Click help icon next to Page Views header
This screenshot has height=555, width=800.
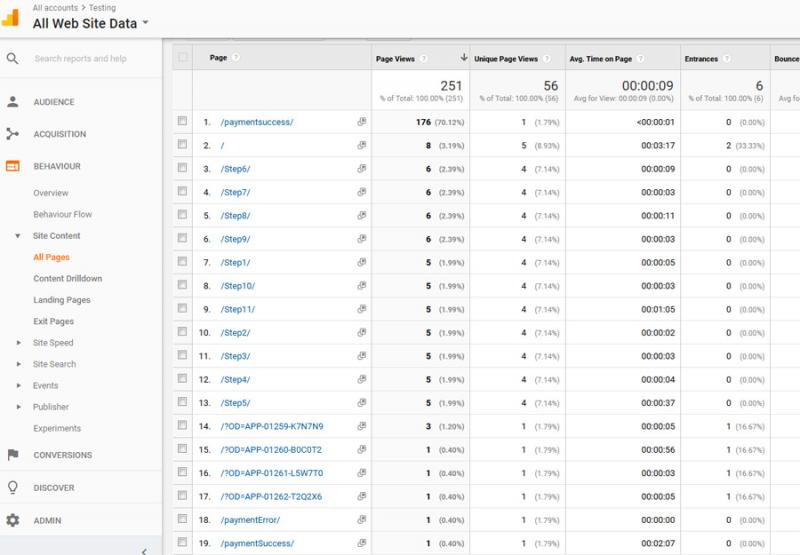click(424, 59)
